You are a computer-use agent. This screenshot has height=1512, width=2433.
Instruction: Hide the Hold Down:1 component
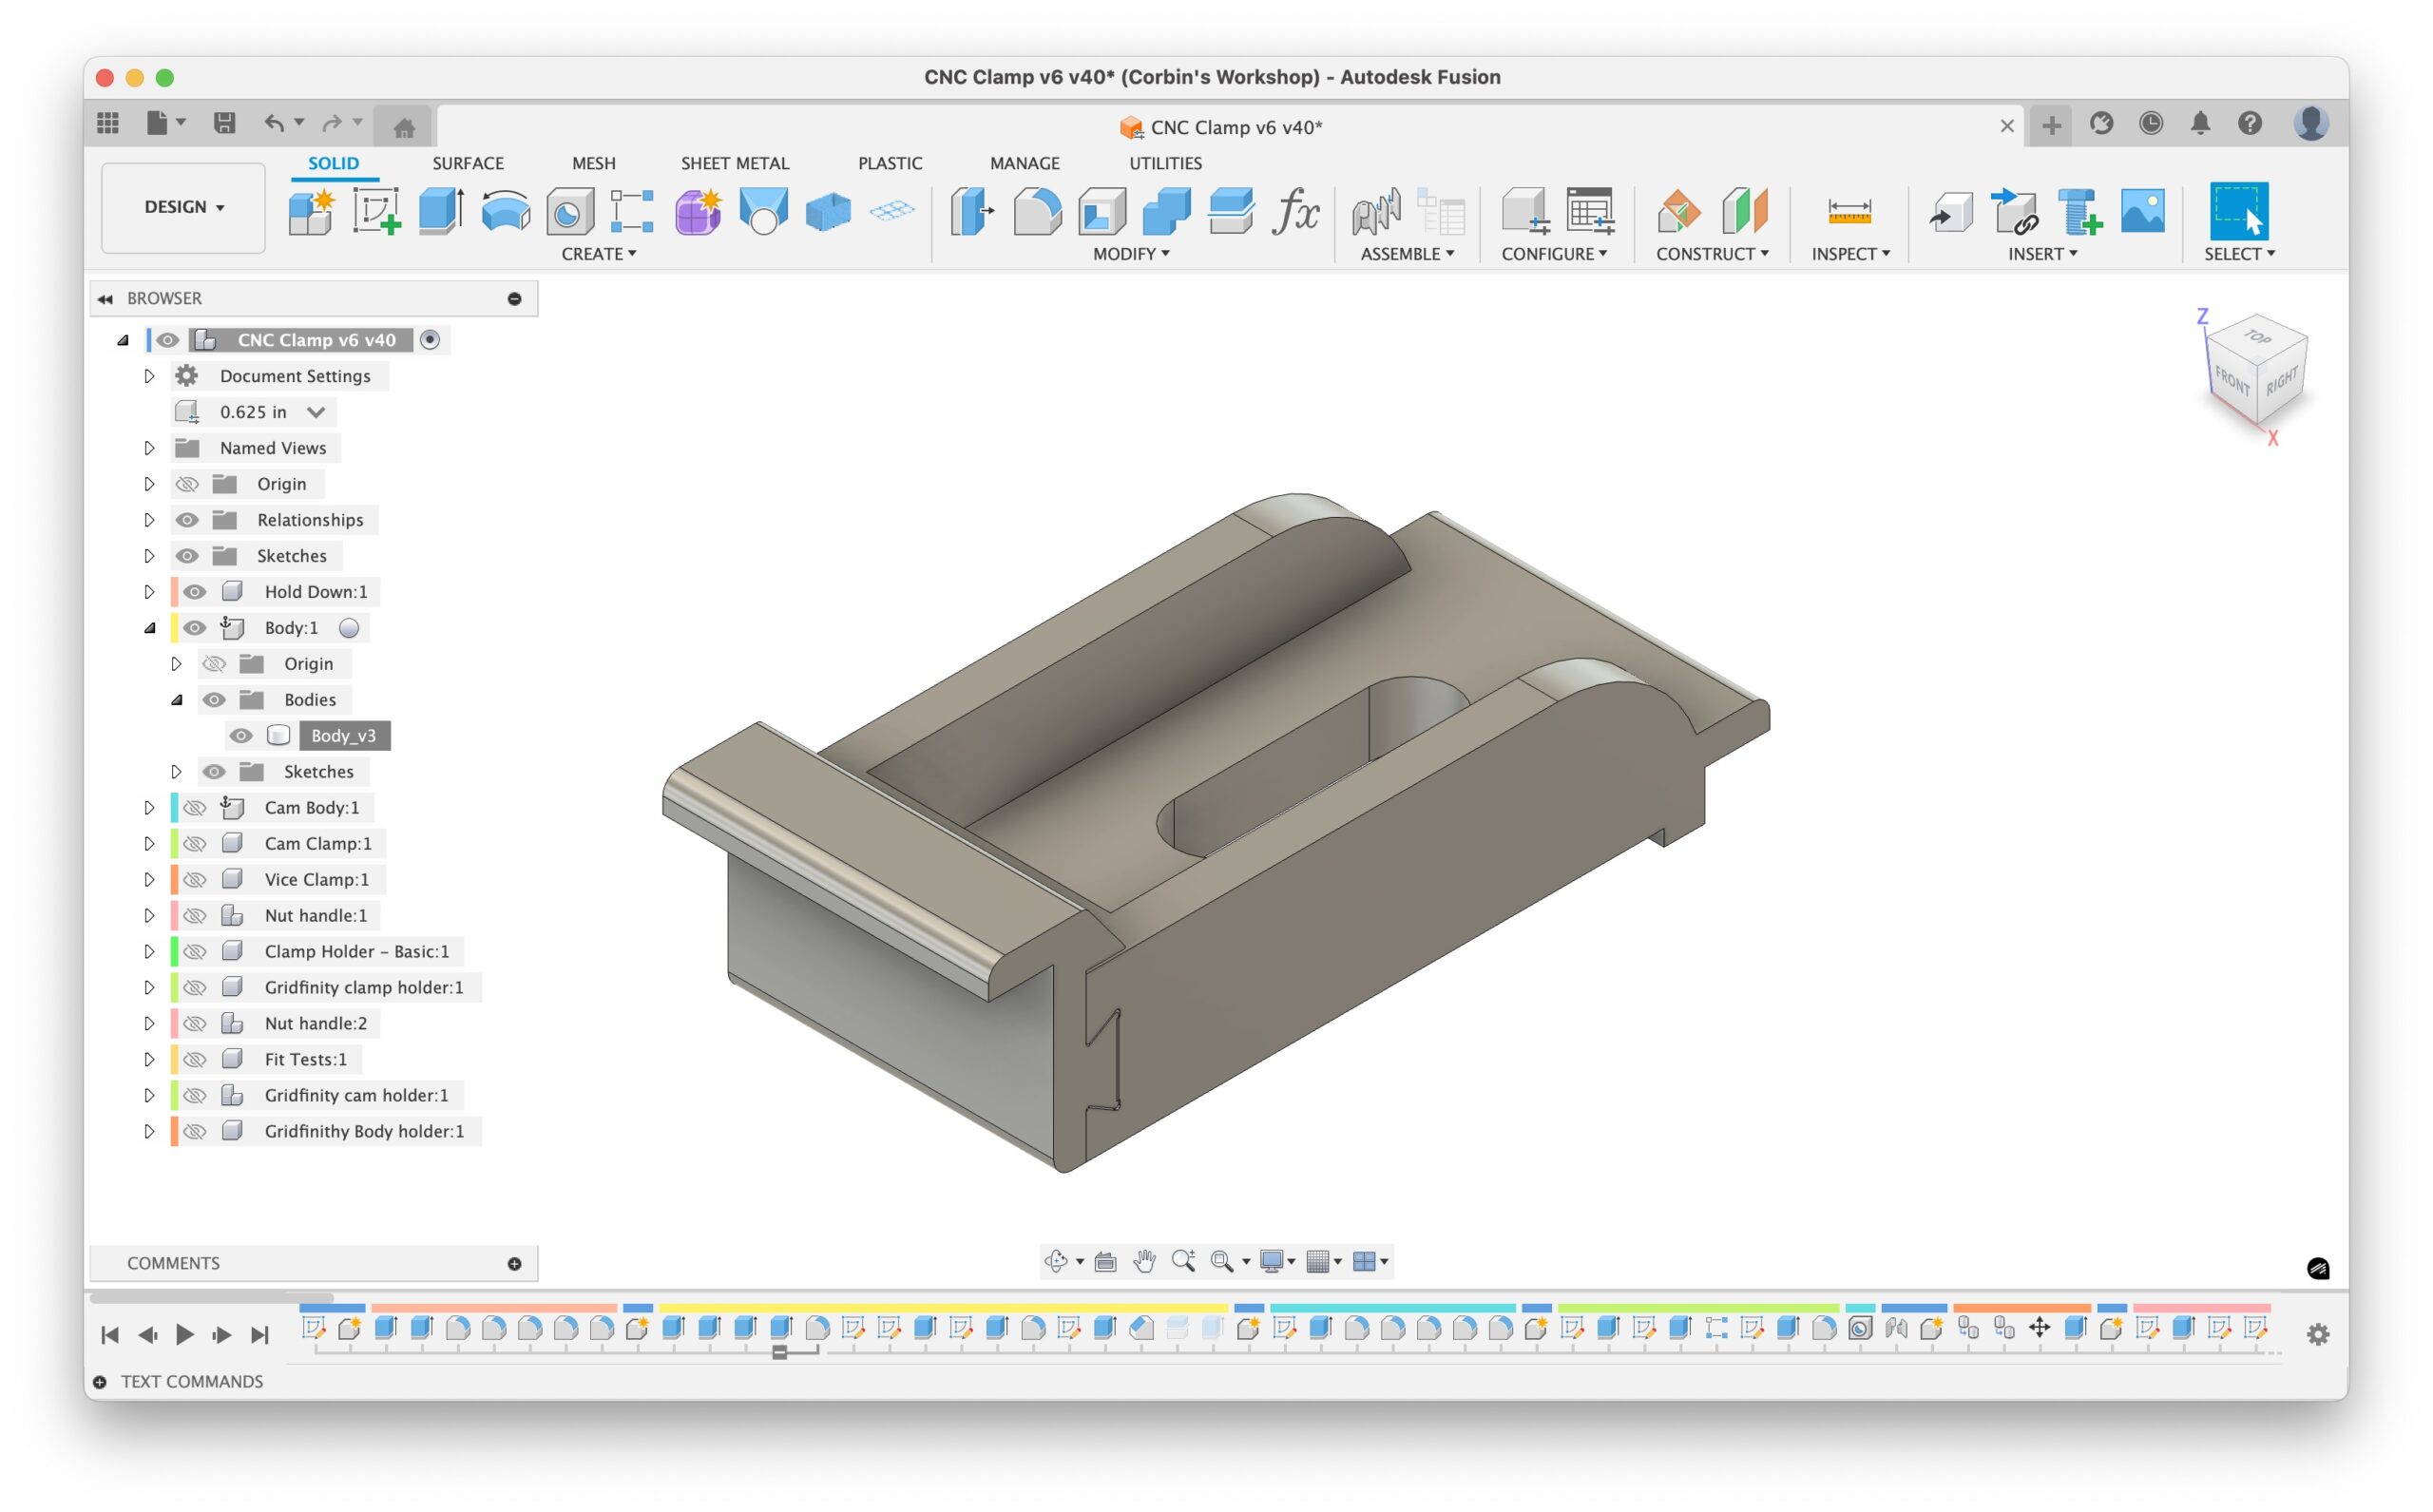(x=195, y=592)
